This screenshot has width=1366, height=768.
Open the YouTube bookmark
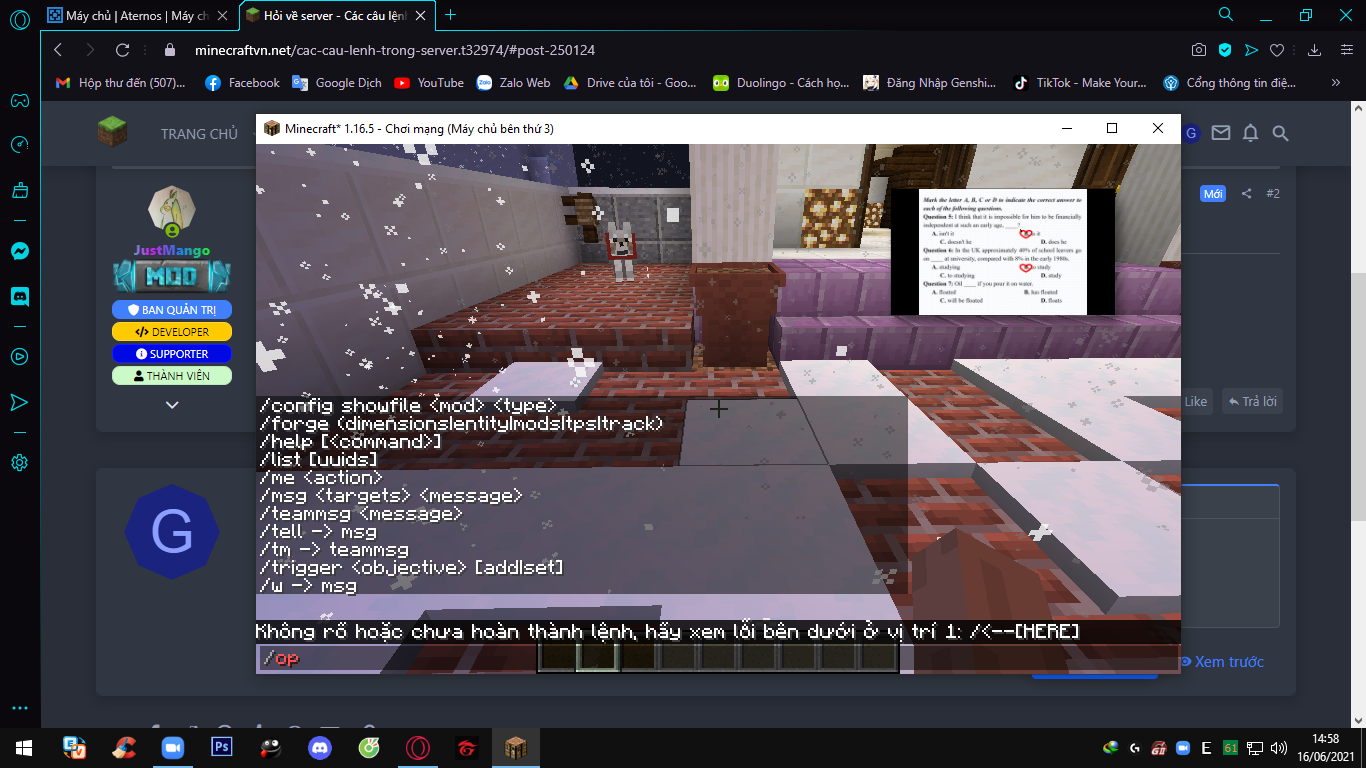point(429,83)
